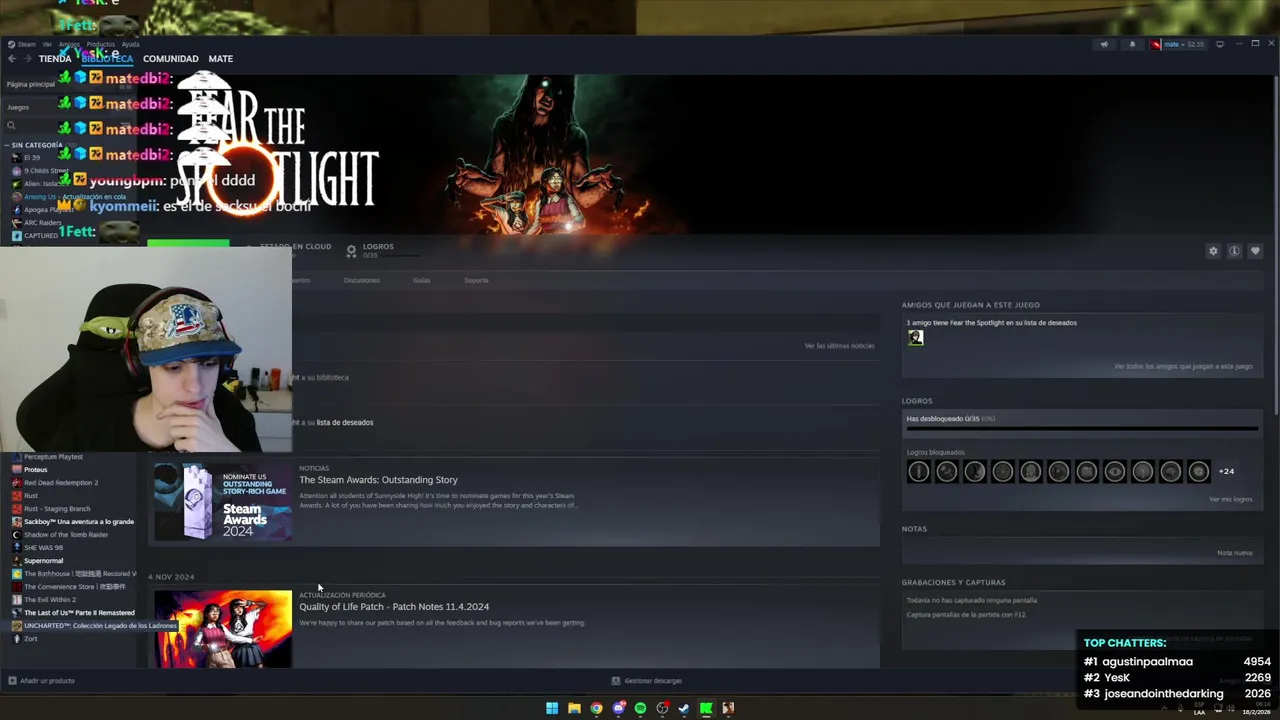
Task: Open Windows Start menu
Action: click(x=552, y=708)
